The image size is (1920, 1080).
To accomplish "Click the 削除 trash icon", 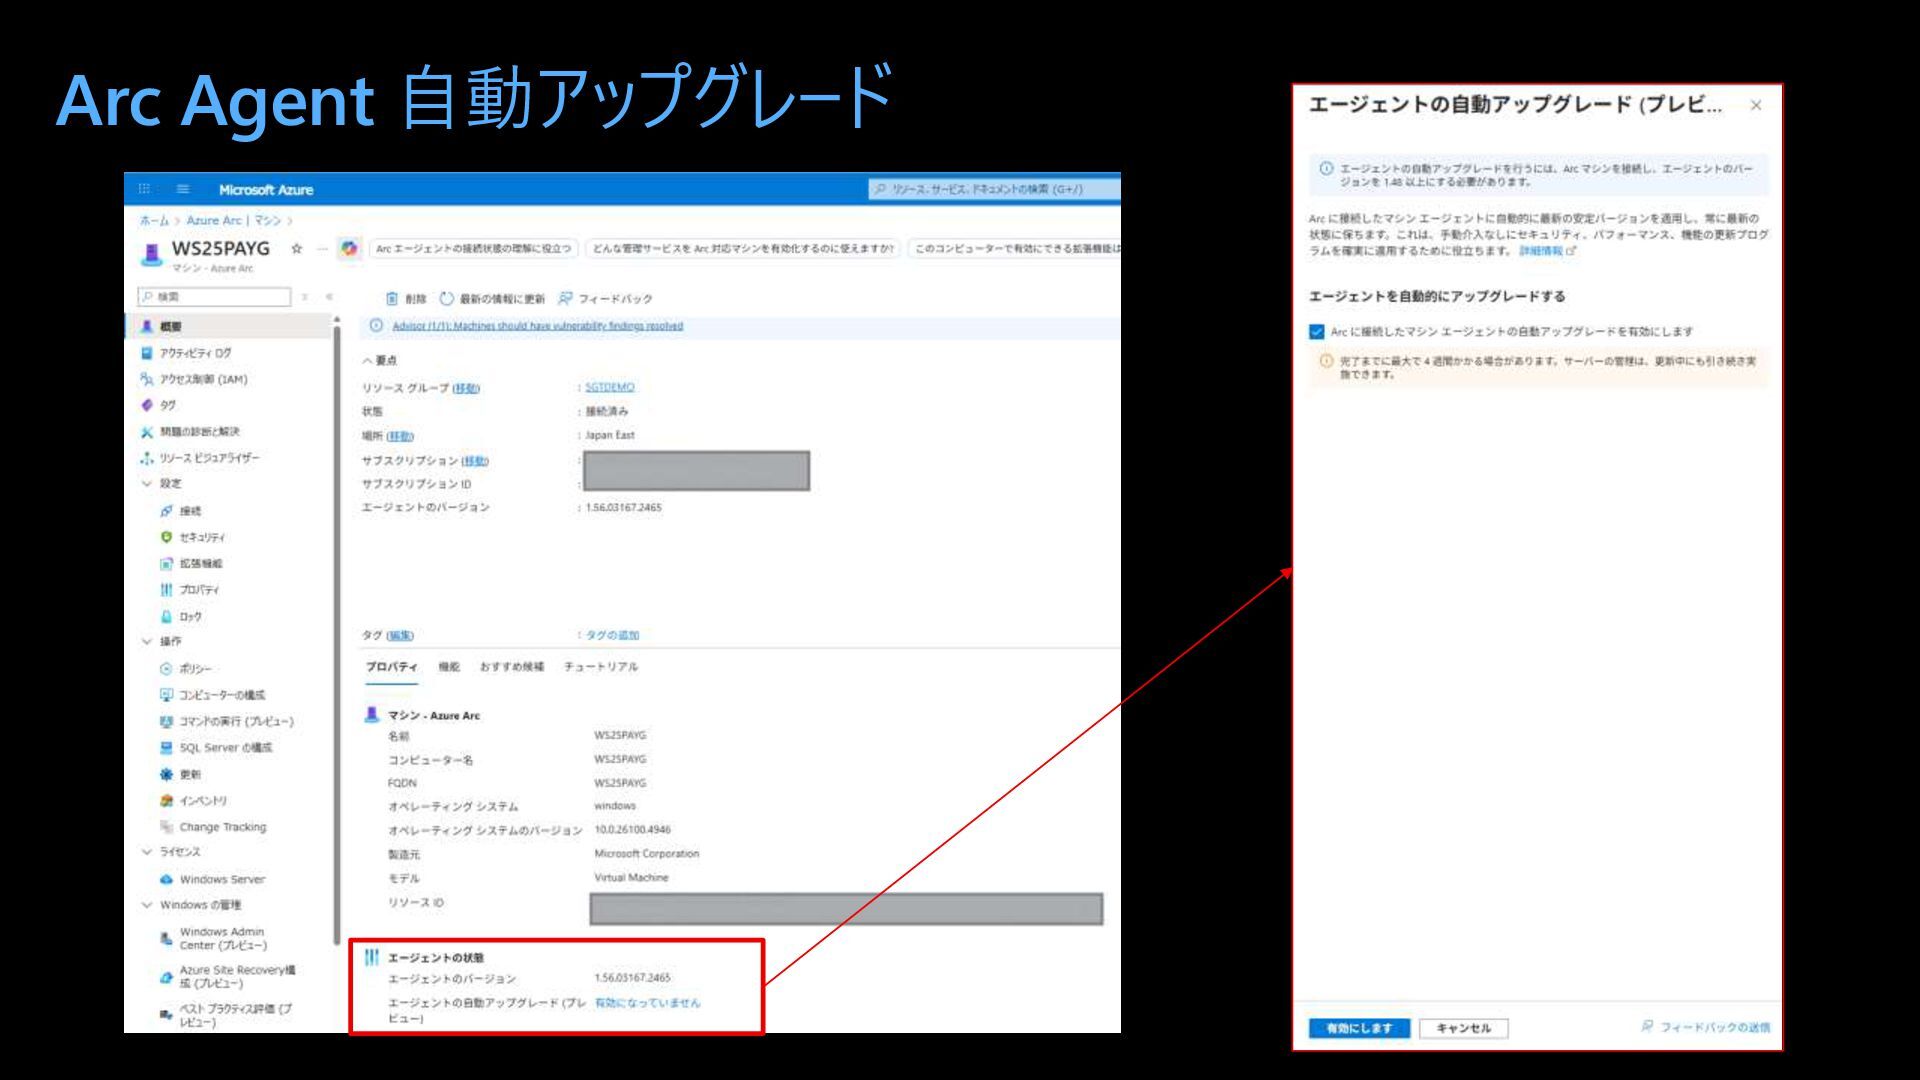I will [392, 298].
